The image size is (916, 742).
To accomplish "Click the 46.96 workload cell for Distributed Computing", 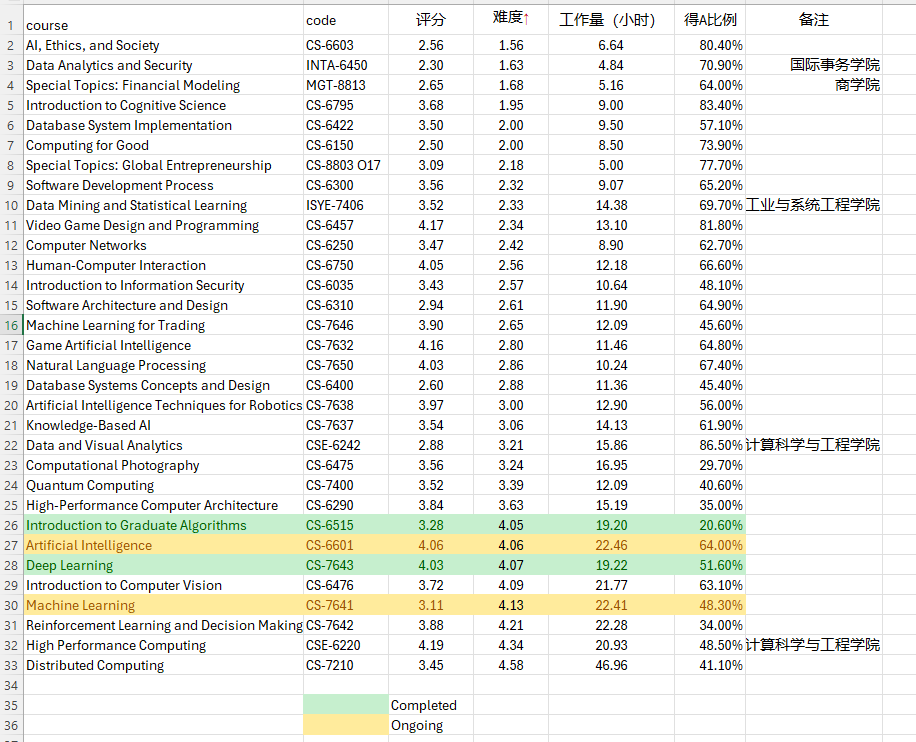I will [x=610, y=665].
